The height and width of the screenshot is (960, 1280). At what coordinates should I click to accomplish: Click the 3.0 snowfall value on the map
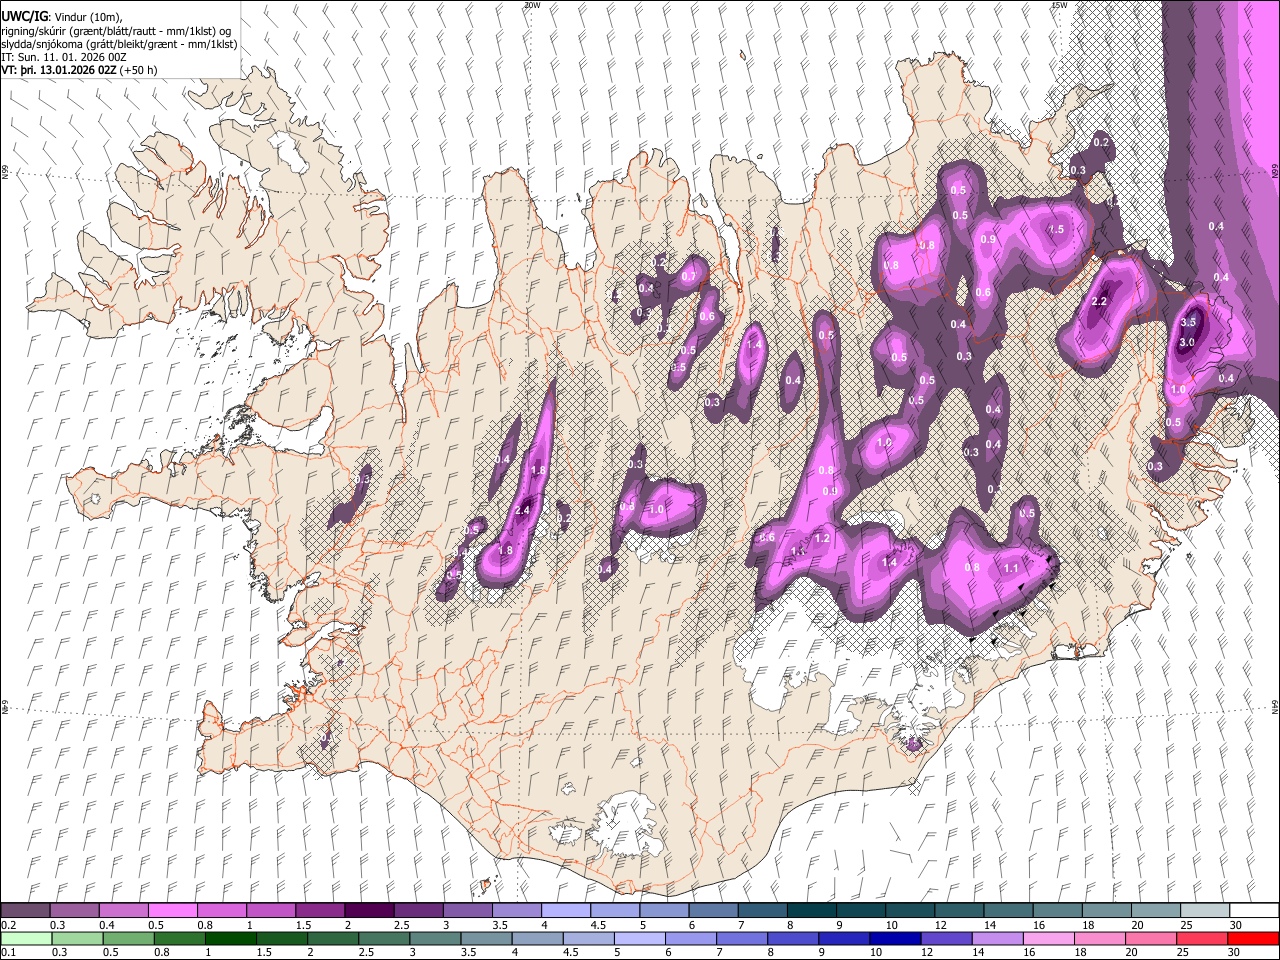pyautogui.click(x=1187, y=342)
